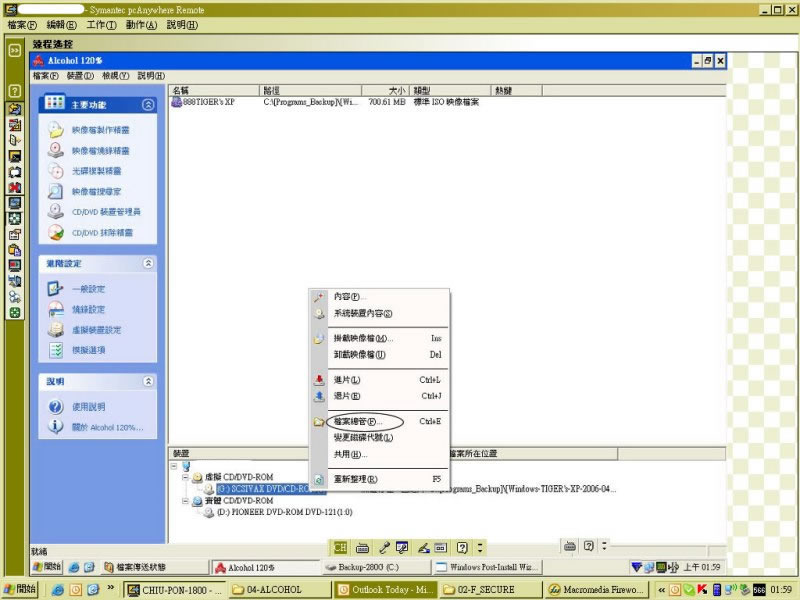Choose 重新整理(R) refresh entry

[x=379, y=479]
